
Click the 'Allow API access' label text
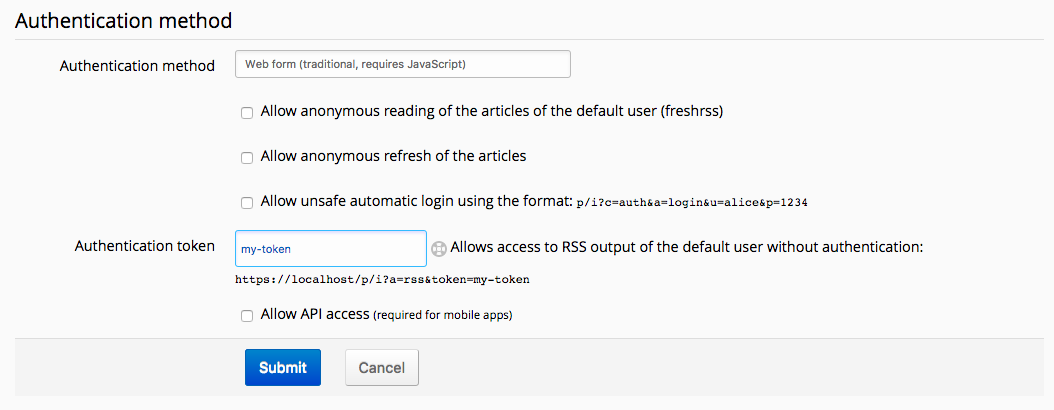tap(315, 314)
